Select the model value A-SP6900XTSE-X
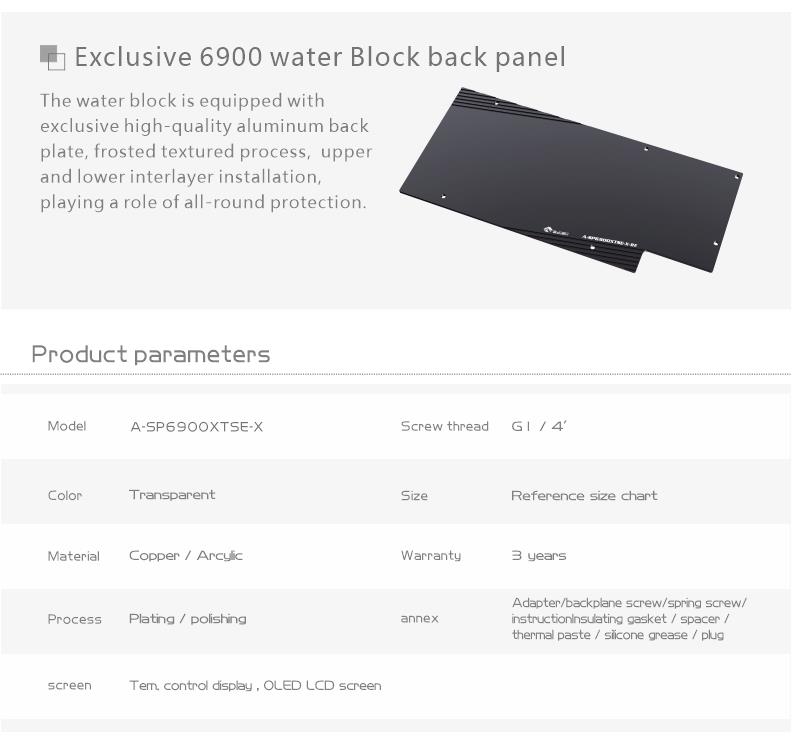The width and height of the screenshot is (796, 747). 197,427
